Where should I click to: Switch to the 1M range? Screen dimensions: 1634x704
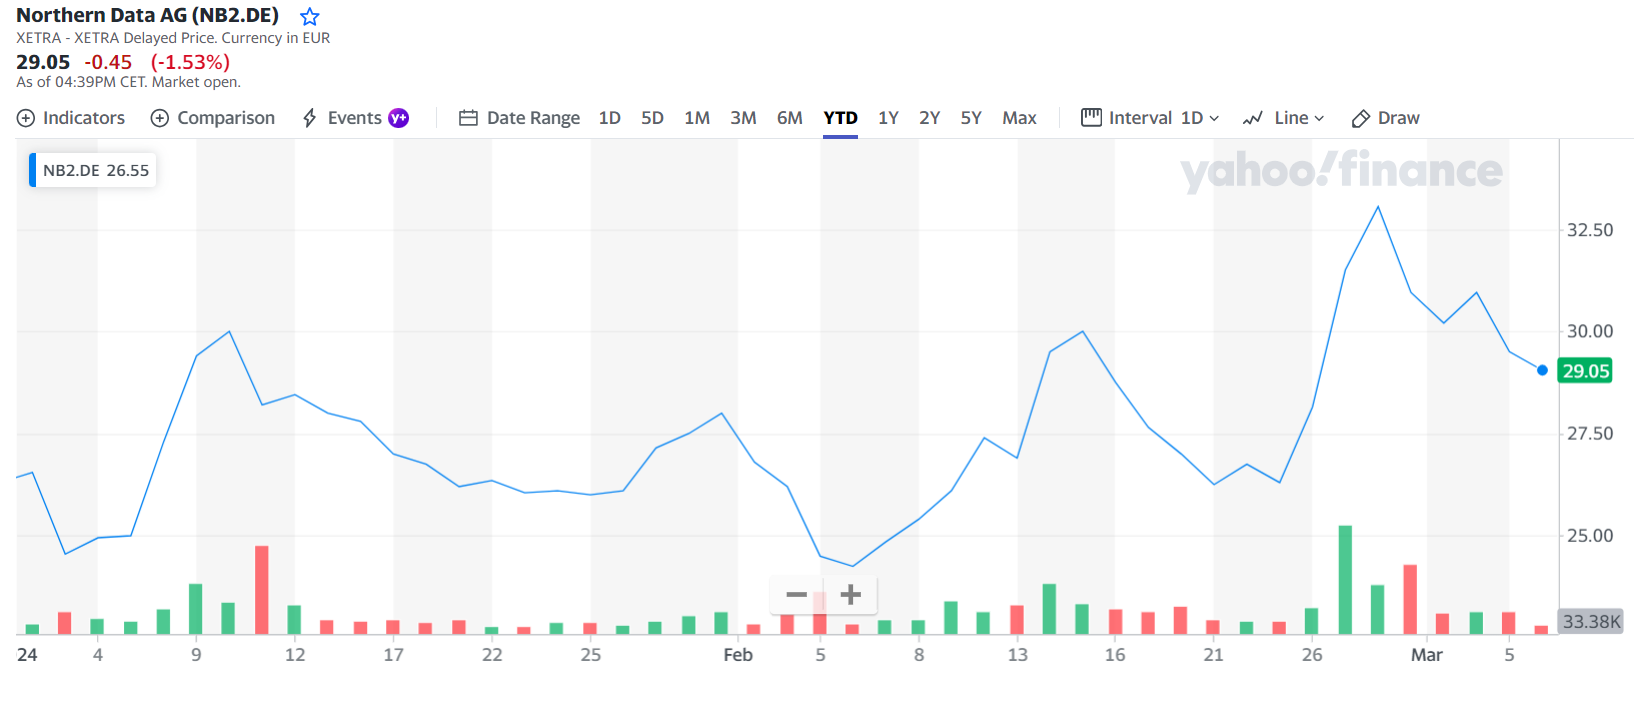pos(697,118)
